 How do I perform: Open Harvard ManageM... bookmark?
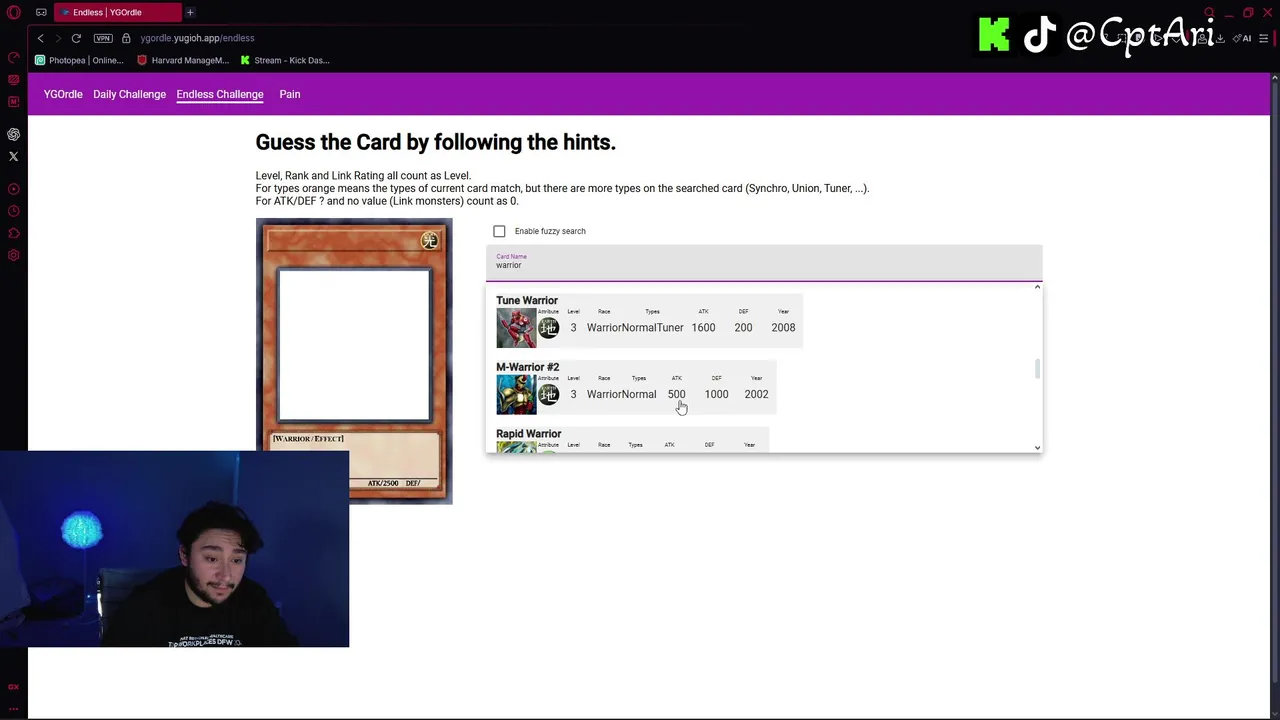coord(183,60)
